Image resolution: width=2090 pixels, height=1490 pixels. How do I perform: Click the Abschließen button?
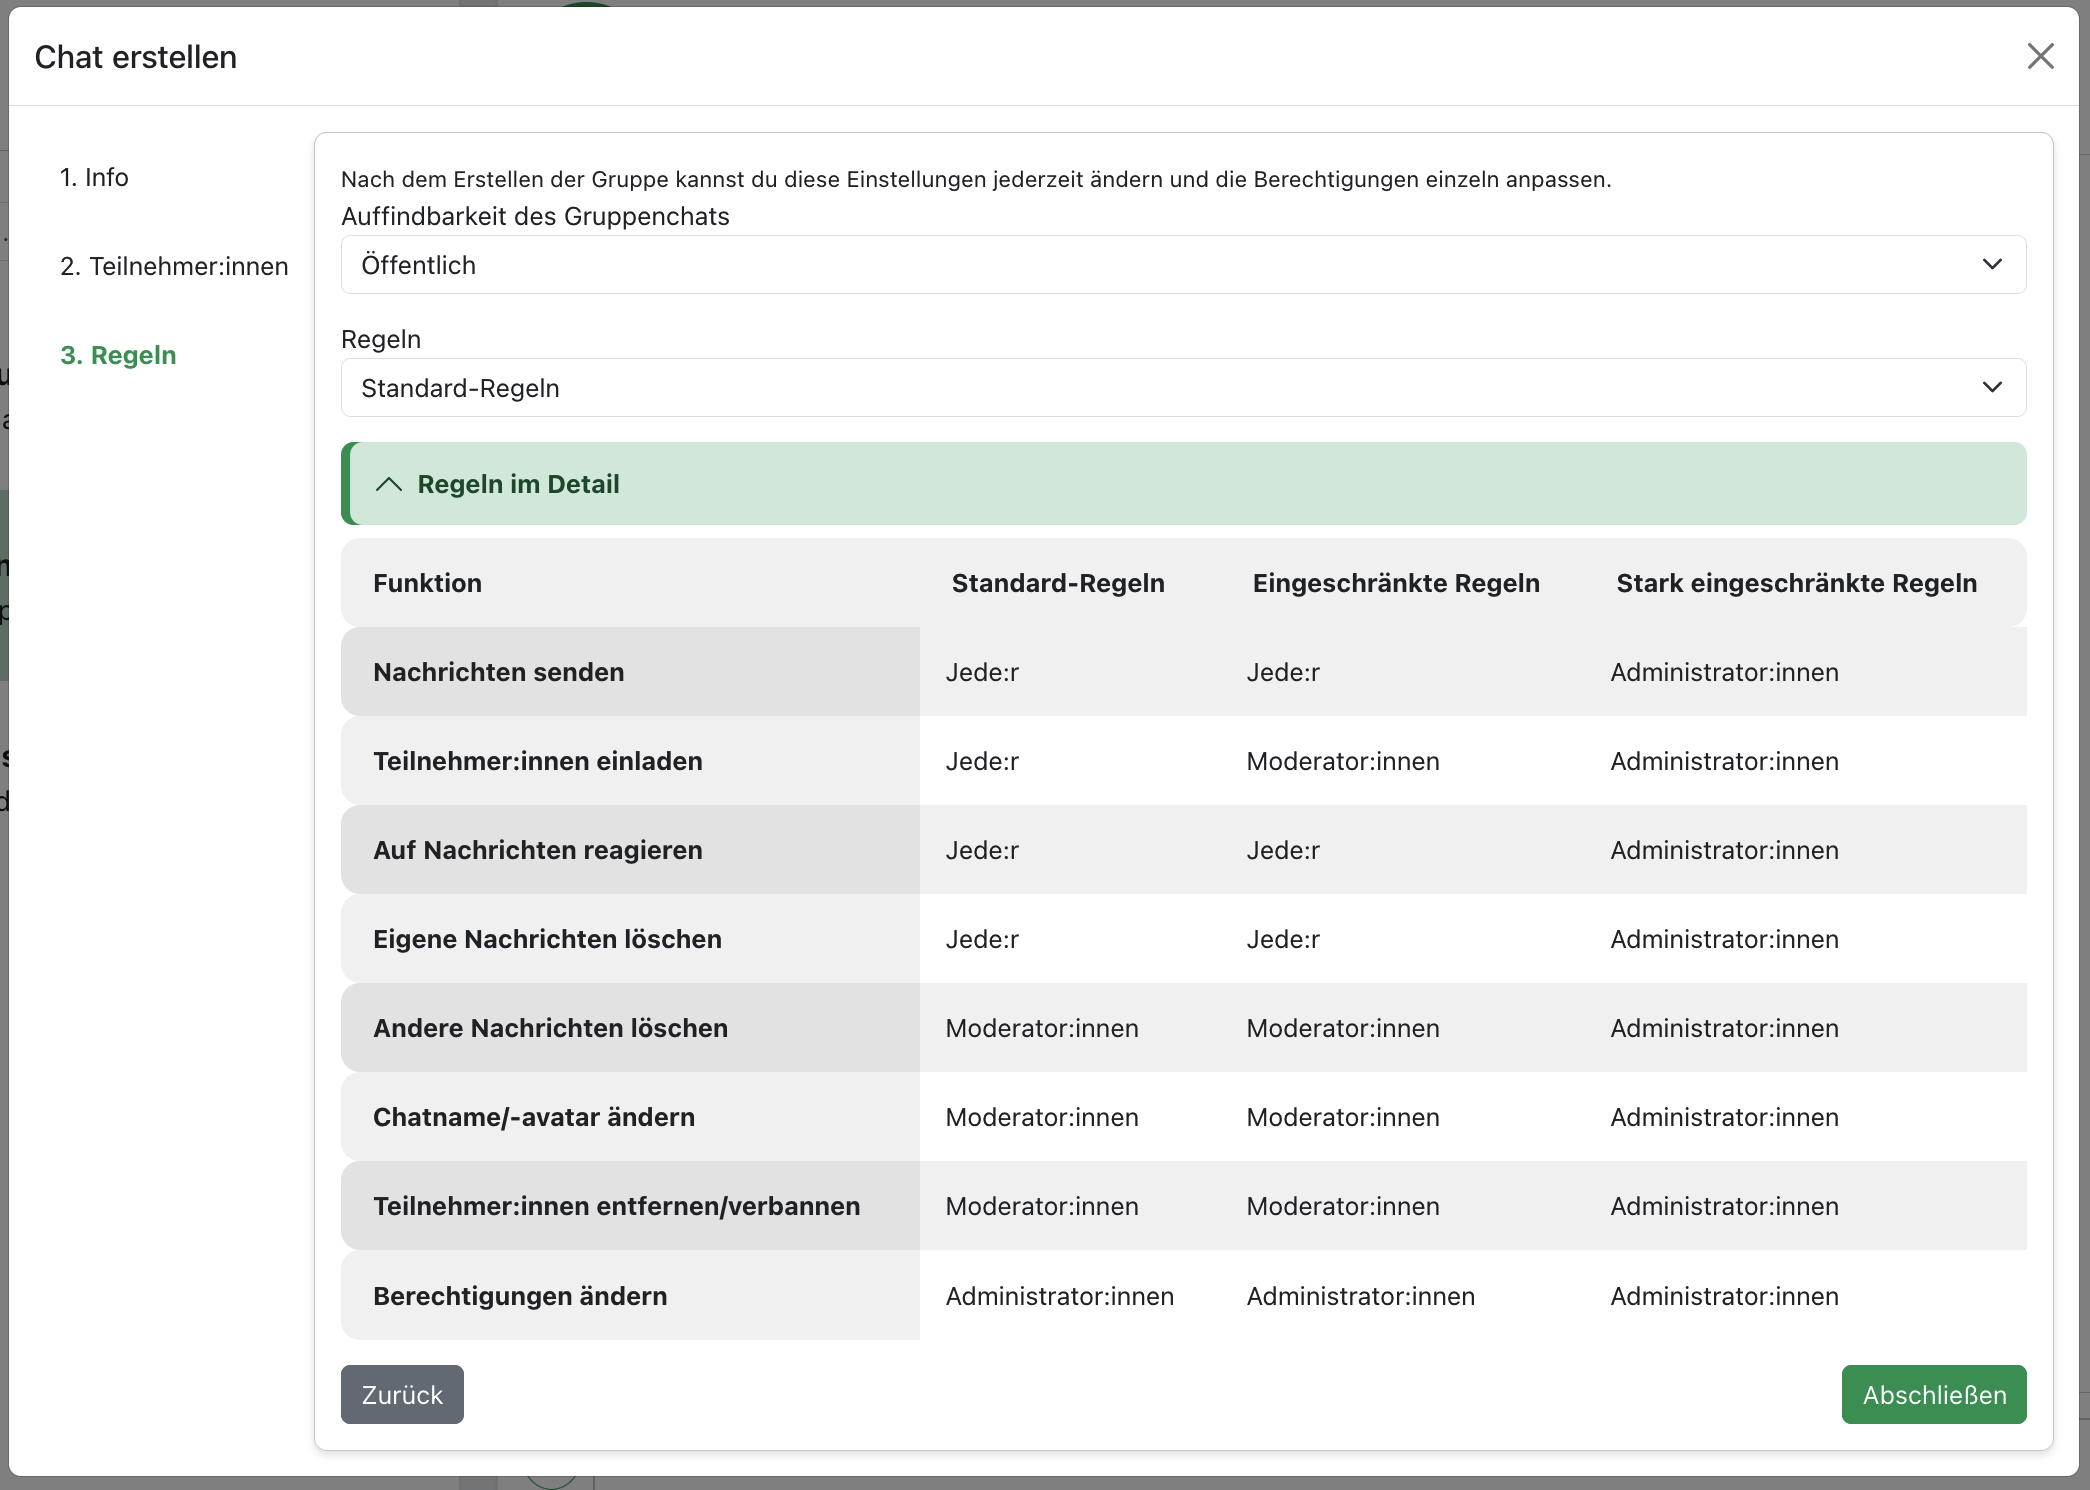tap(1933, 1395)
